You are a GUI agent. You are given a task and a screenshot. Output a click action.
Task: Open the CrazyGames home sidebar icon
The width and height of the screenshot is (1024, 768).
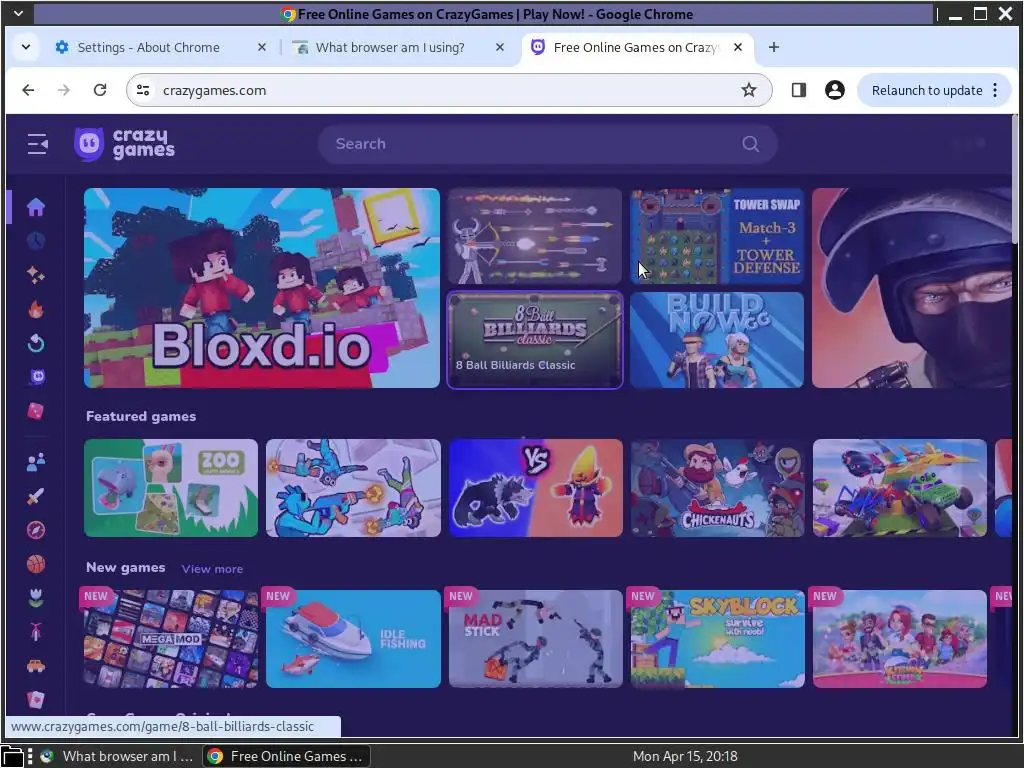click(36, 207)
